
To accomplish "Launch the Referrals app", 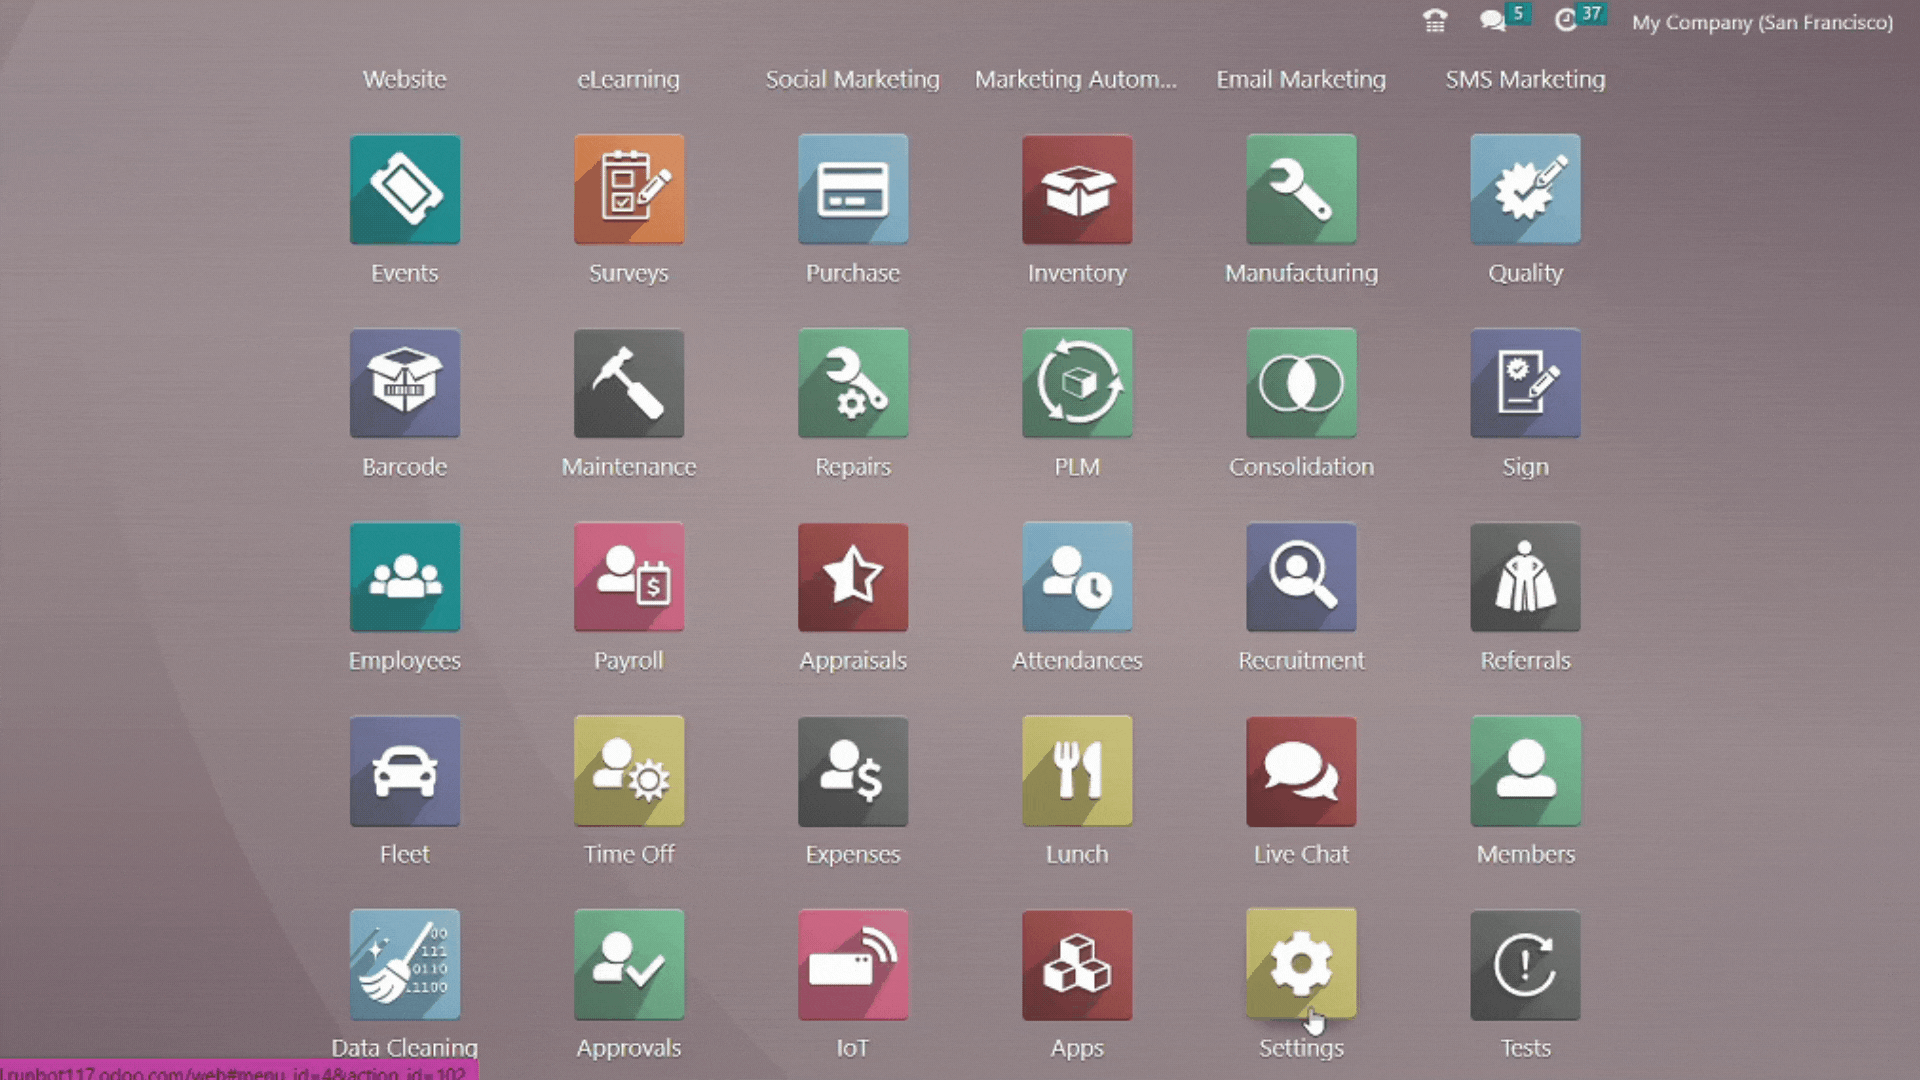I will (x=1525, y=578).
